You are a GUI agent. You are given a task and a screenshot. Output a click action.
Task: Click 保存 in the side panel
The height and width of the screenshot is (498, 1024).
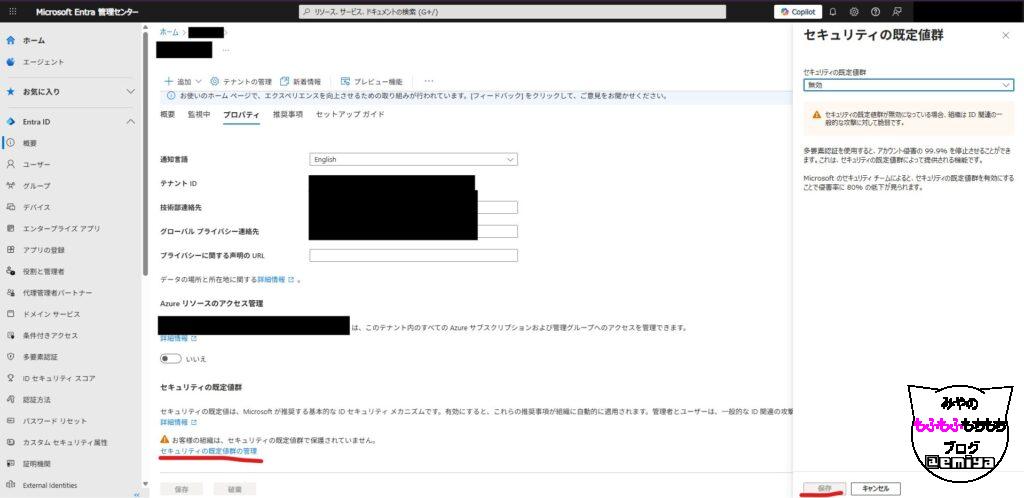click(x=825, y=489)
